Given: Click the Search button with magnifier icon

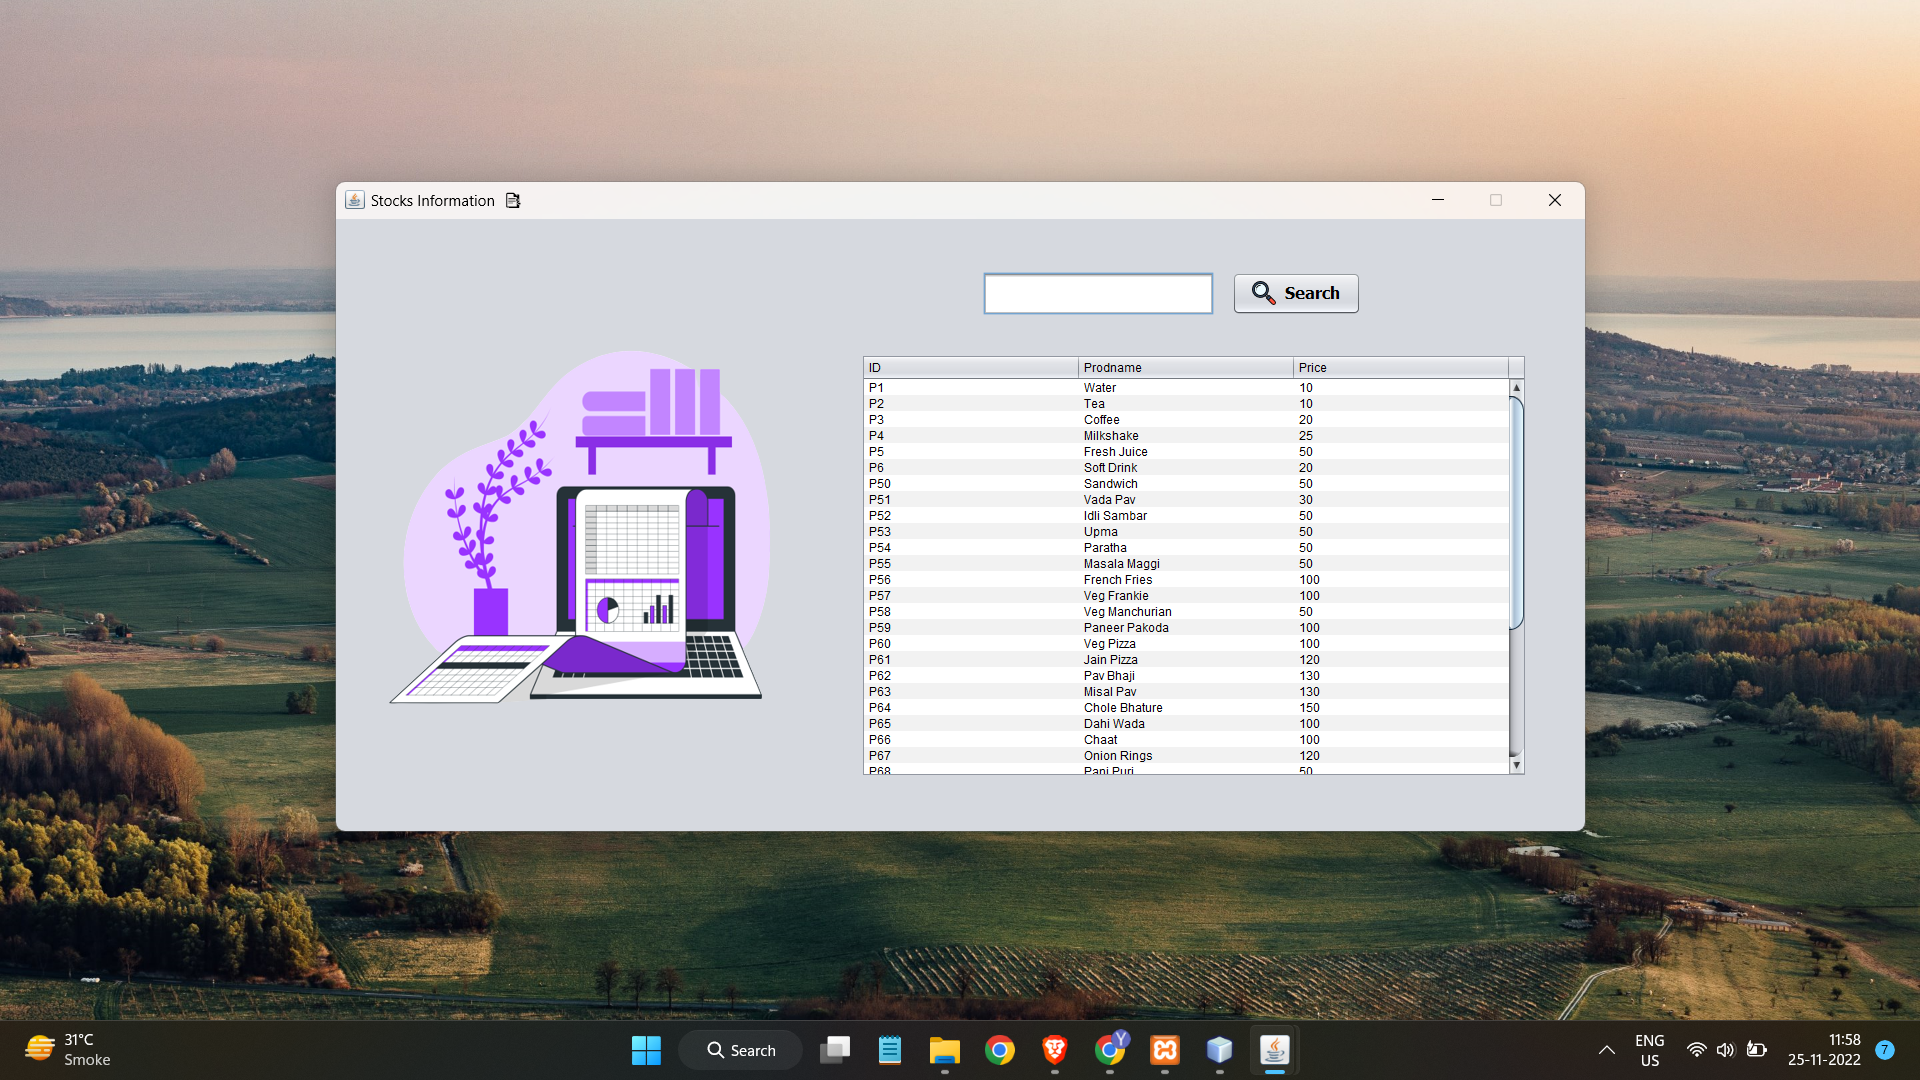Looking at the screenshot, I should click(x=1295, y=293).
